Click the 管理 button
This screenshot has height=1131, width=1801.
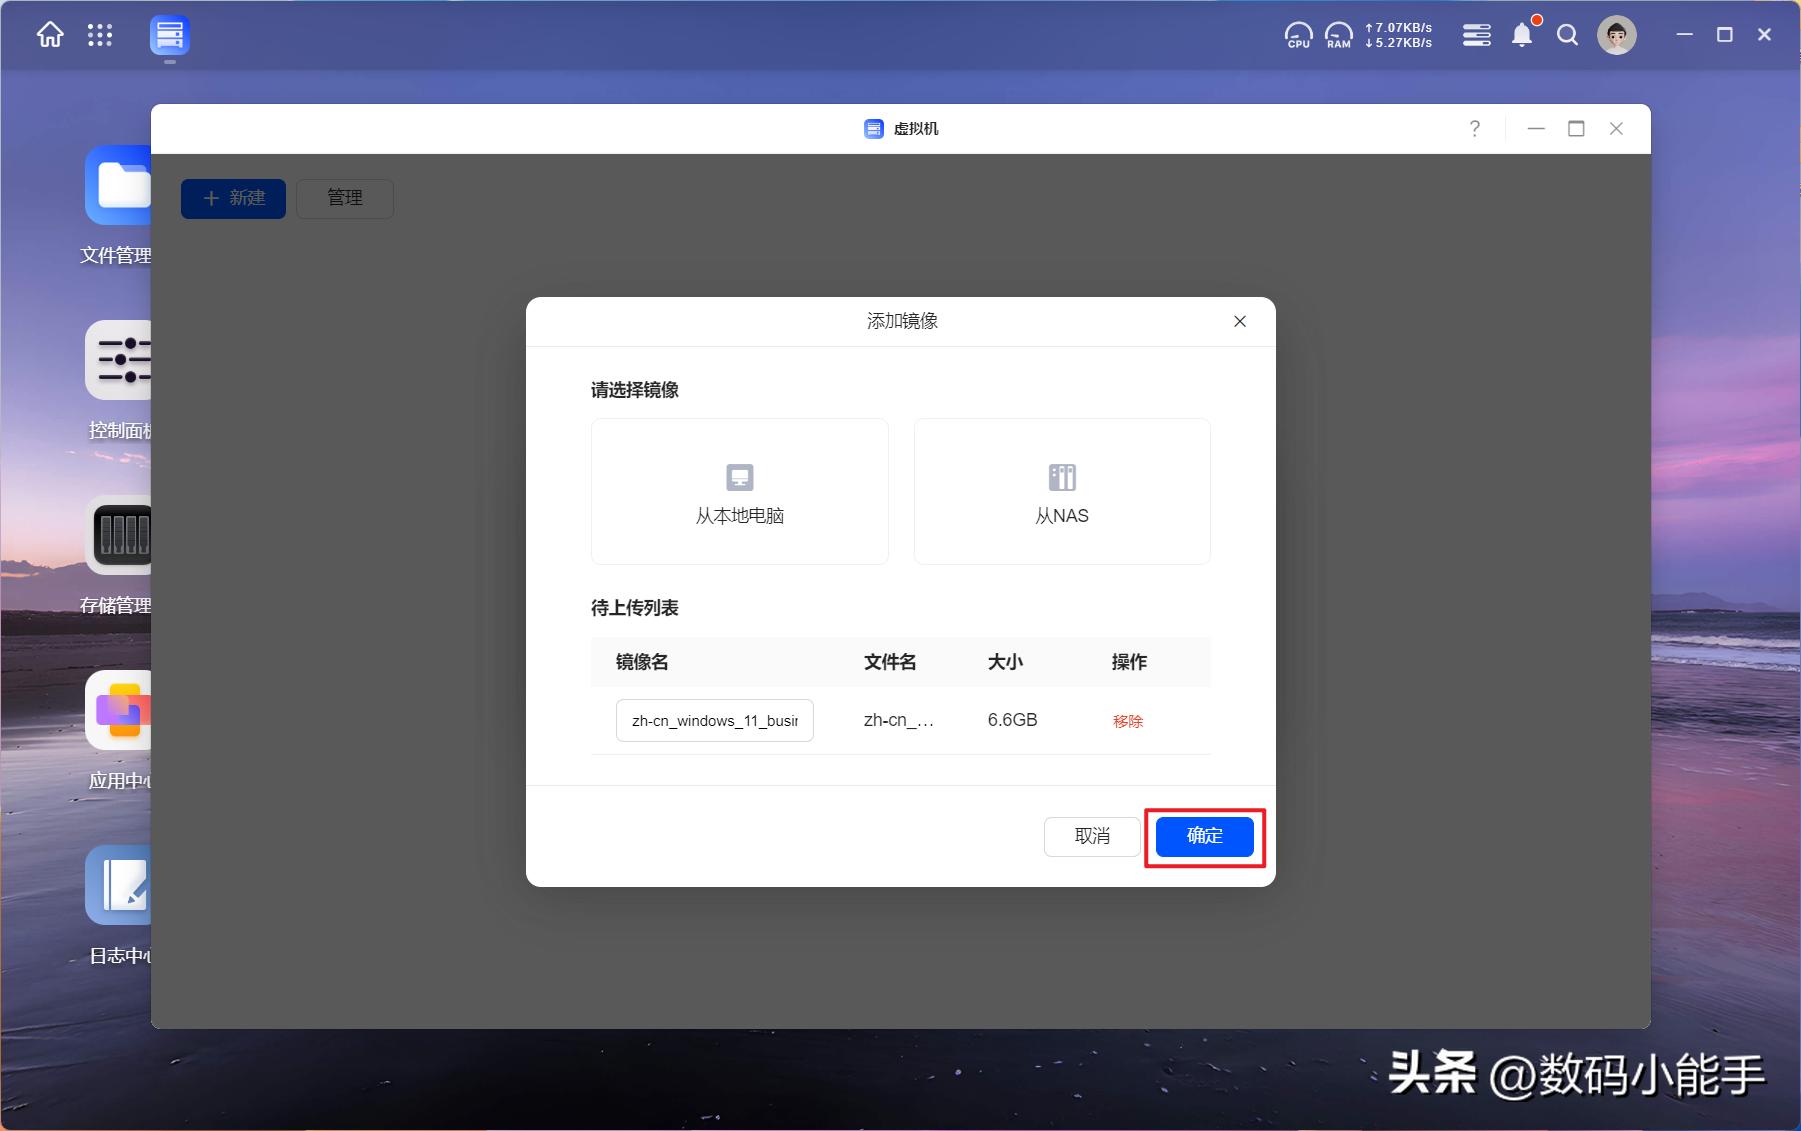click(x=345, y=198)
